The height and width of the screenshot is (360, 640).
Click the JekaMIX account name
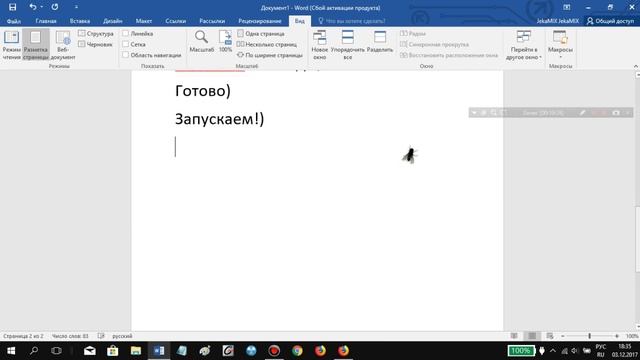coord(558,21)
